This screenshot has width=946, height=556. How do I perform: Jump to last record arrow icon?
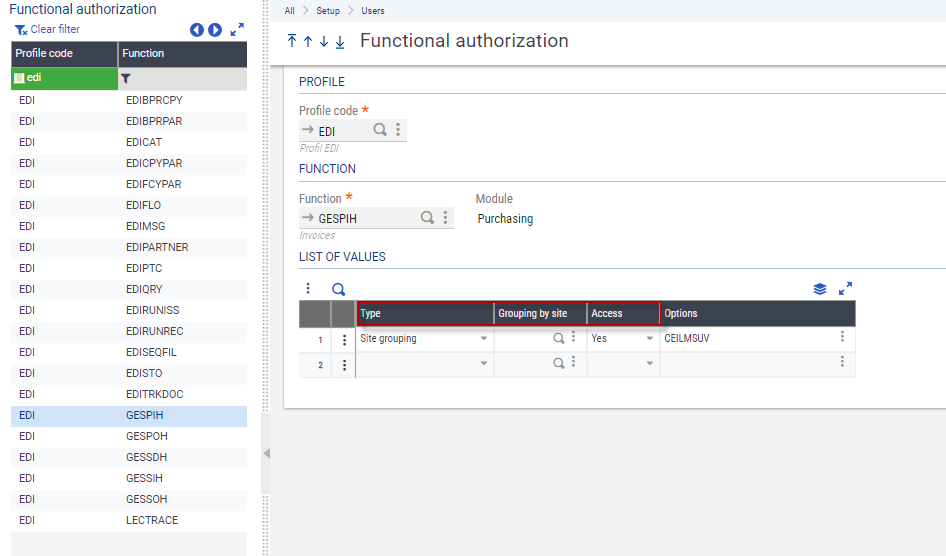pos(340,41)
